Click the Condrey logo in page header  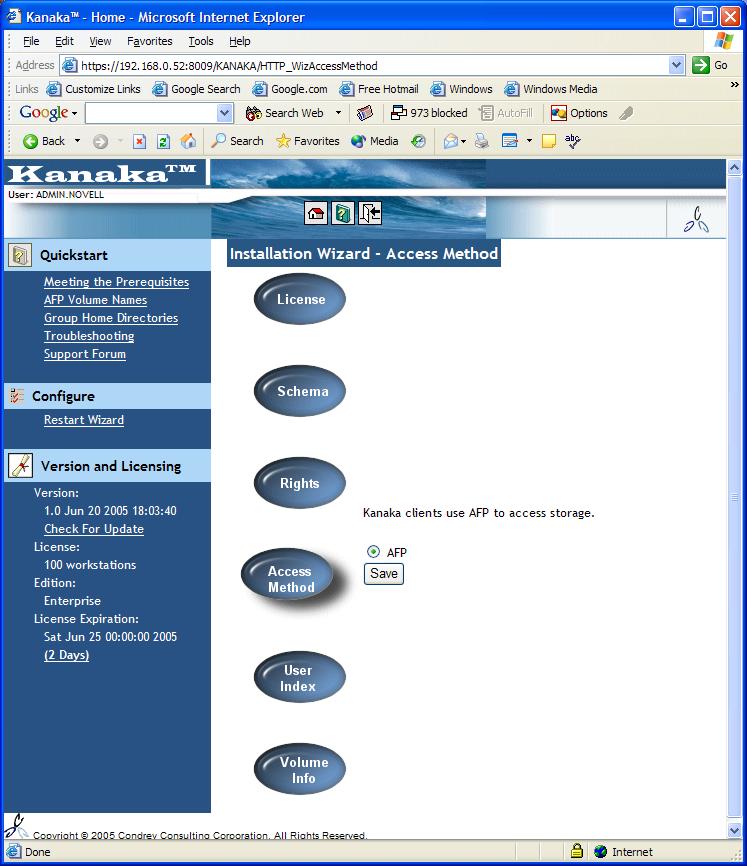coord(696,220)
